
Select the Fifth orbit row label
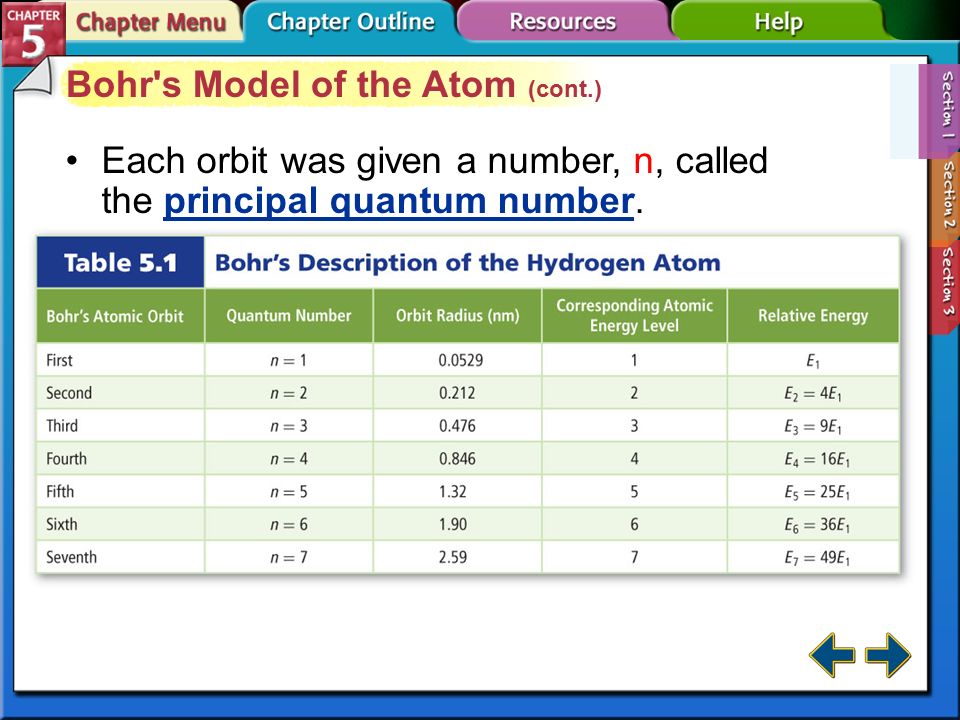tap(60, 492)
